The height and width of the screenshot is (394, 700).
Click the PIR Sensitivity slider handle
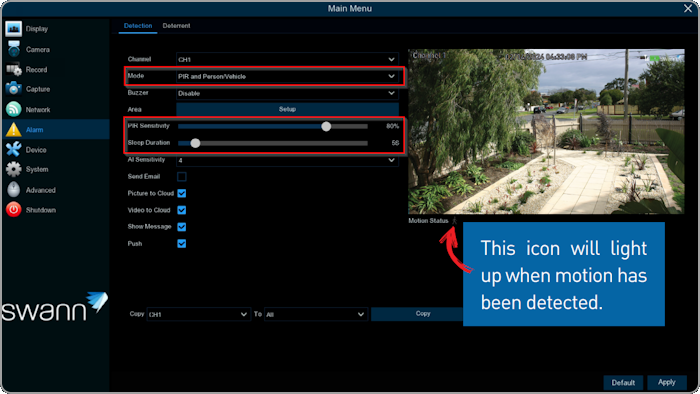(326, 126)
